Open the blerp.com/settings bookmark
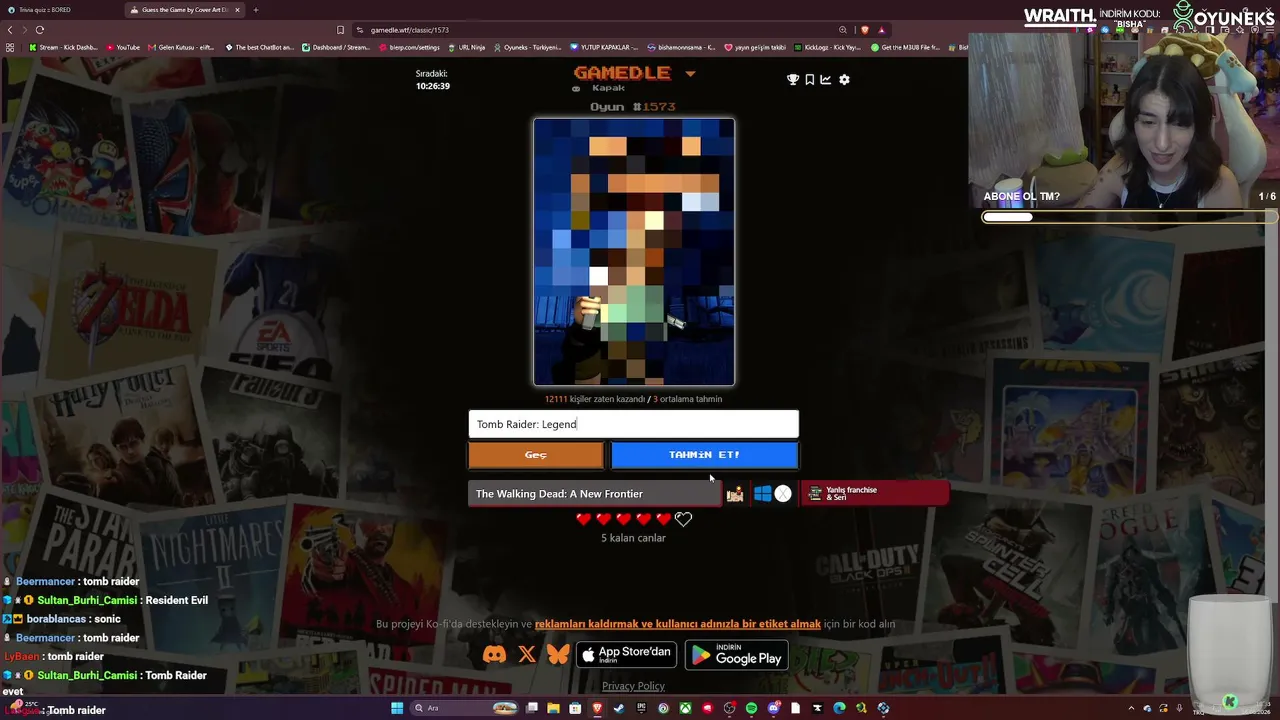 pos(408,47)
